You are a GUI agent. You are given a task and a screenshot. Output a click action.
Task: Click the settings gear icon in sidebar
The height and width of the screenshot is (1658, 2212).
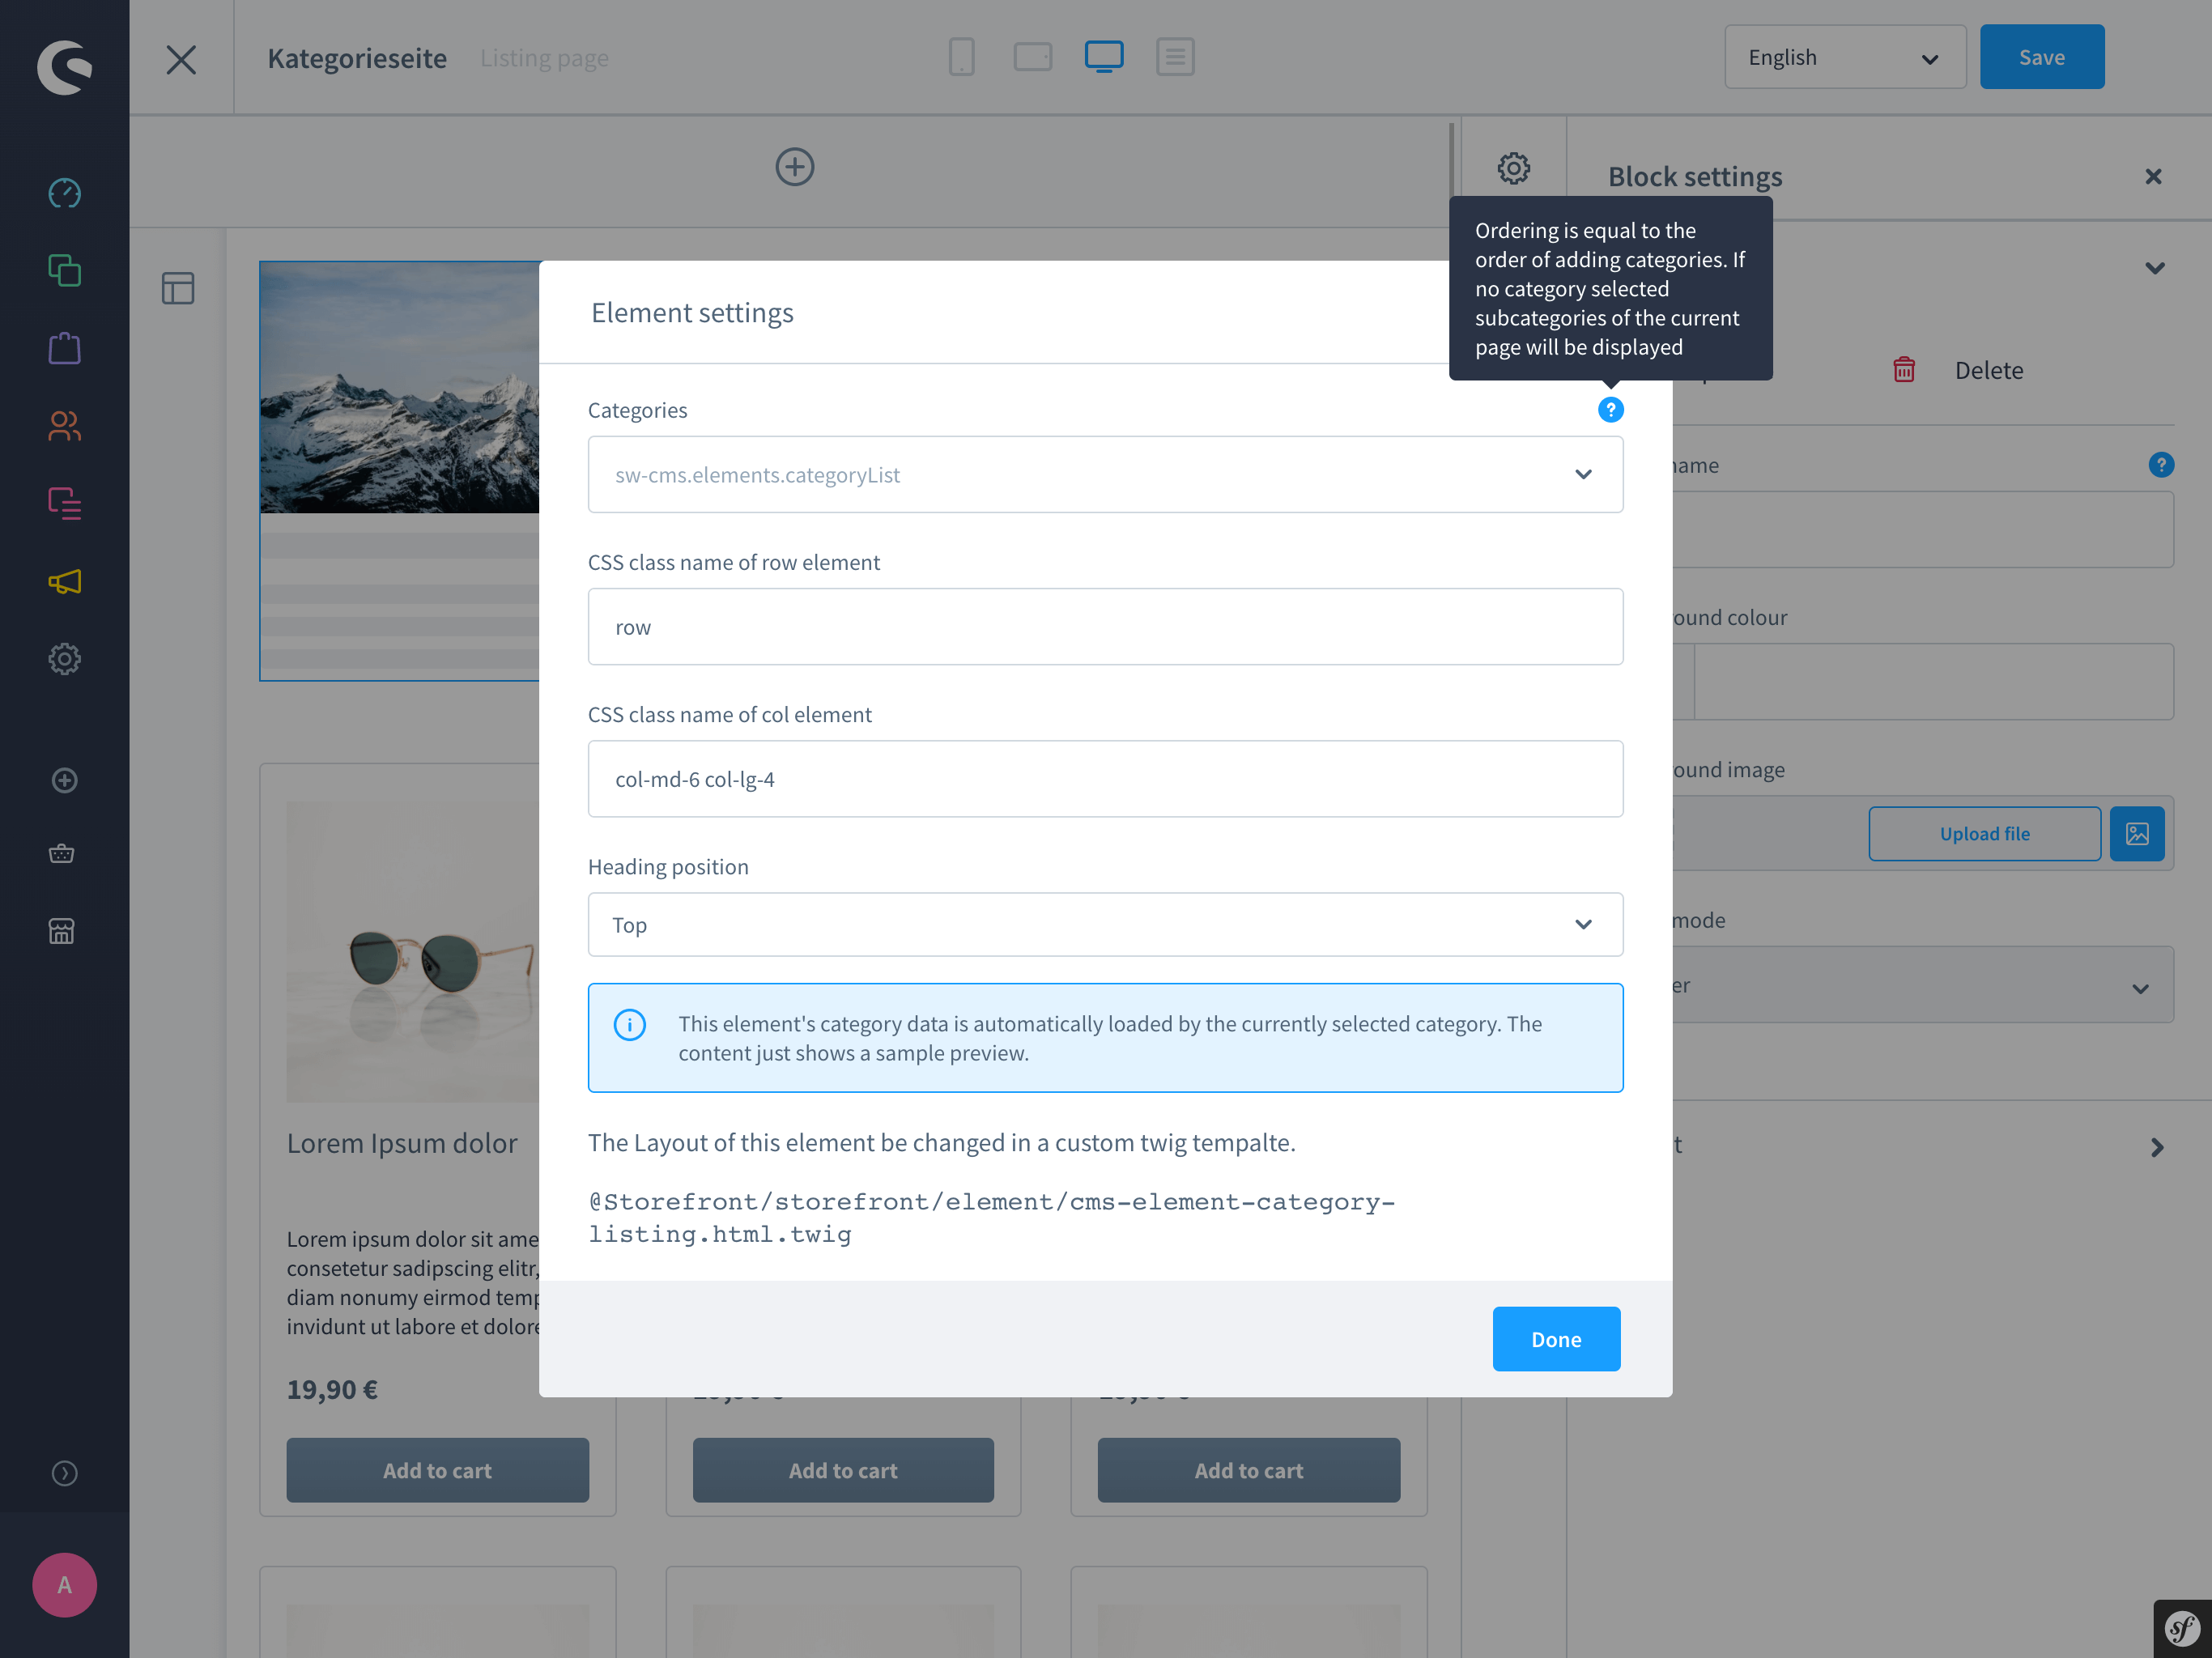pyautogui.click(x=65, y=658)
